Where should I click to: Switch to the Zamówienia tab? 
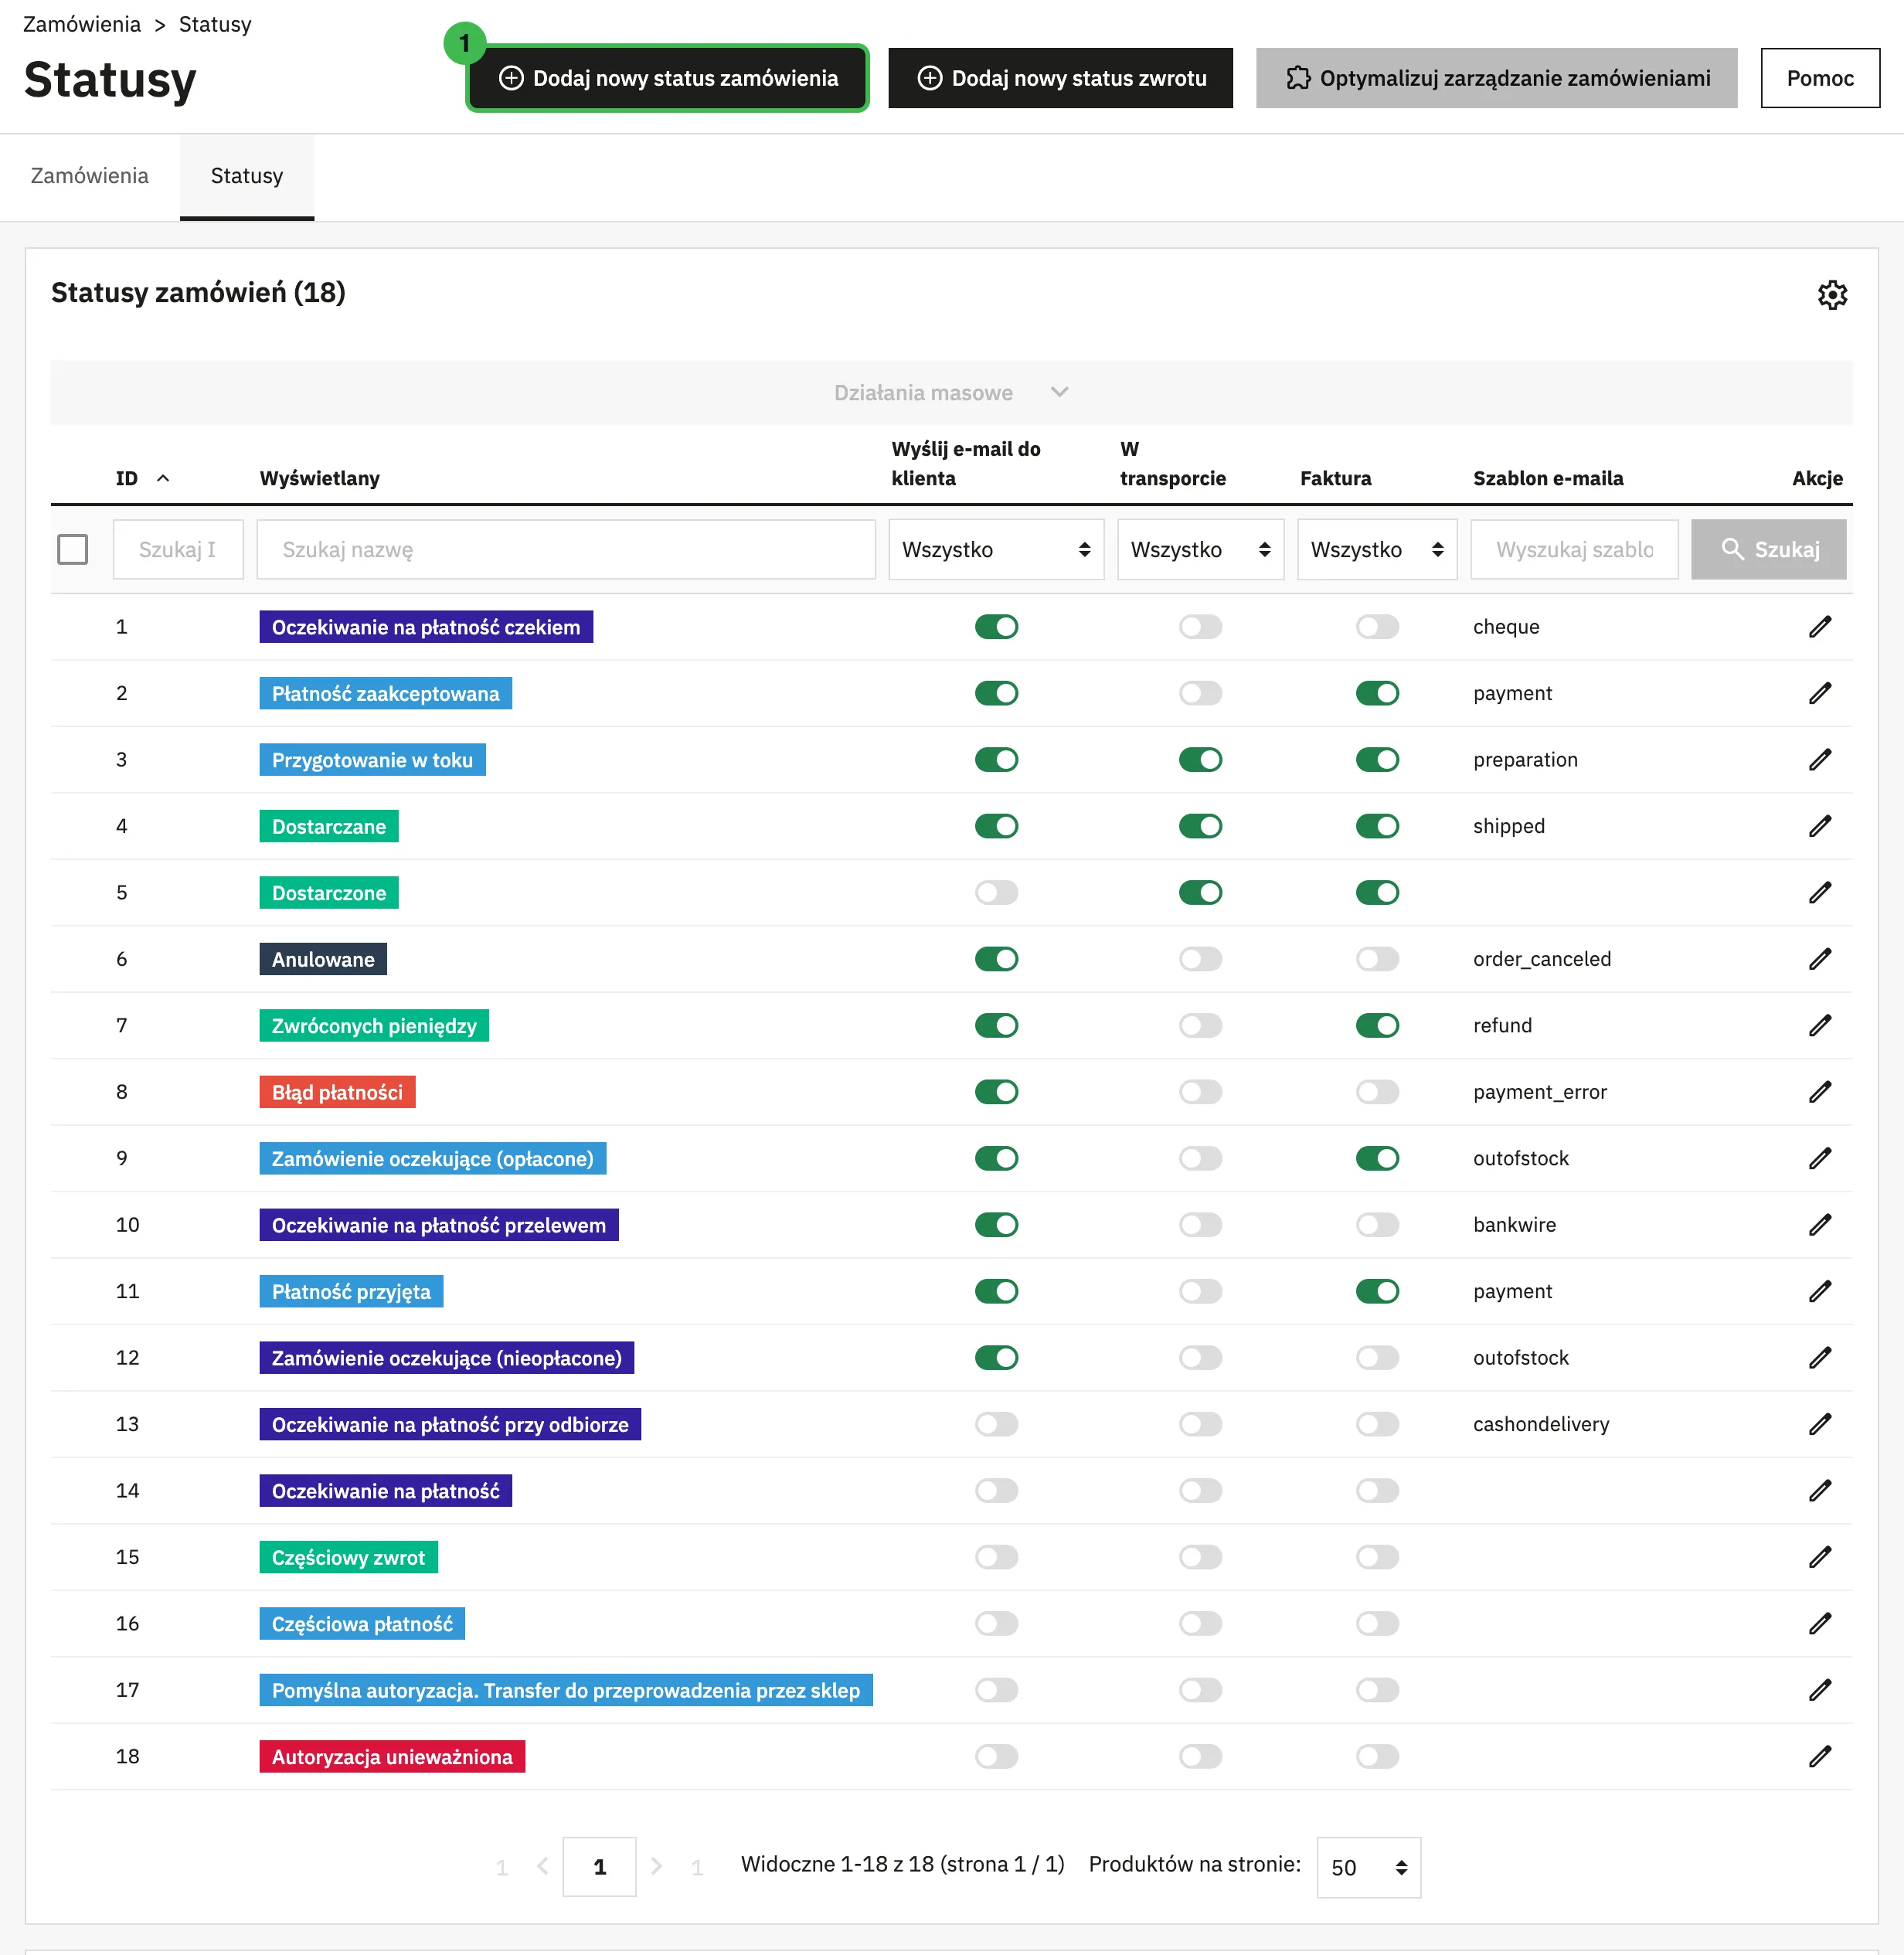tap(90, 176)
